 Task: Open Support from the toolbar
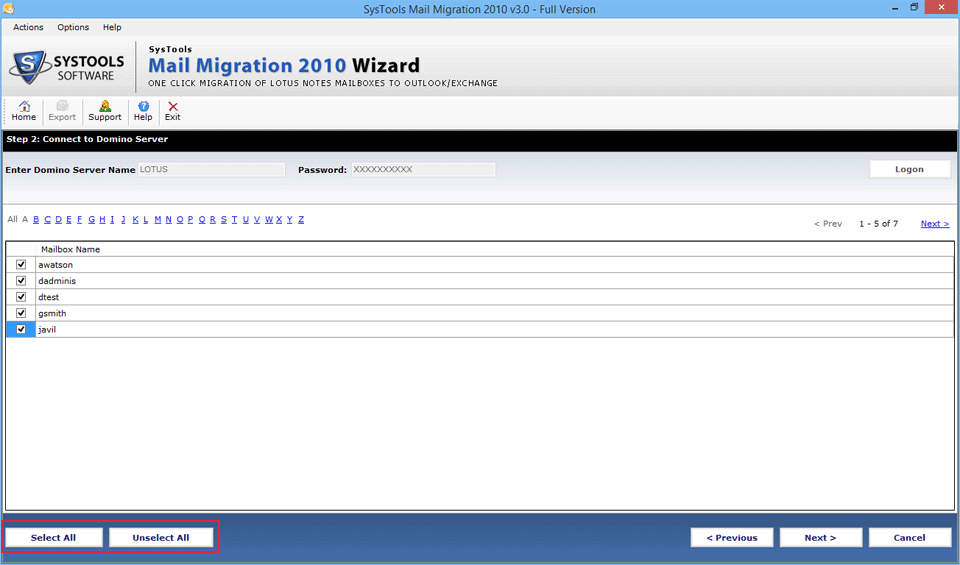(x=105, y=111)
